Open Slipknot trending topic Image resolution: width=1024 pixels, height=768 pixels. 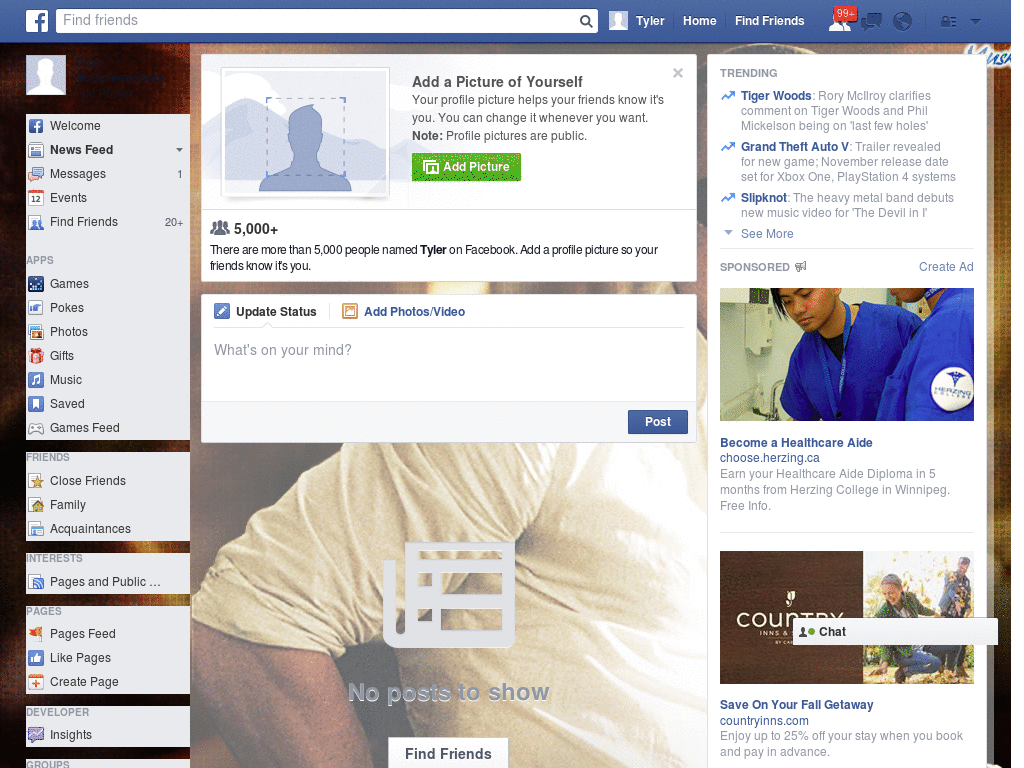click(763, 198)
